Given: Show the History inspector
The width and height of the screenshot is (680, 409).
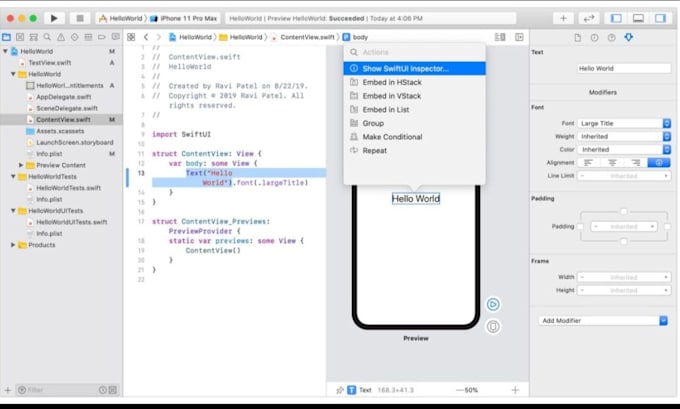Looking at the screenshot, I should click(x=594, y=38).
